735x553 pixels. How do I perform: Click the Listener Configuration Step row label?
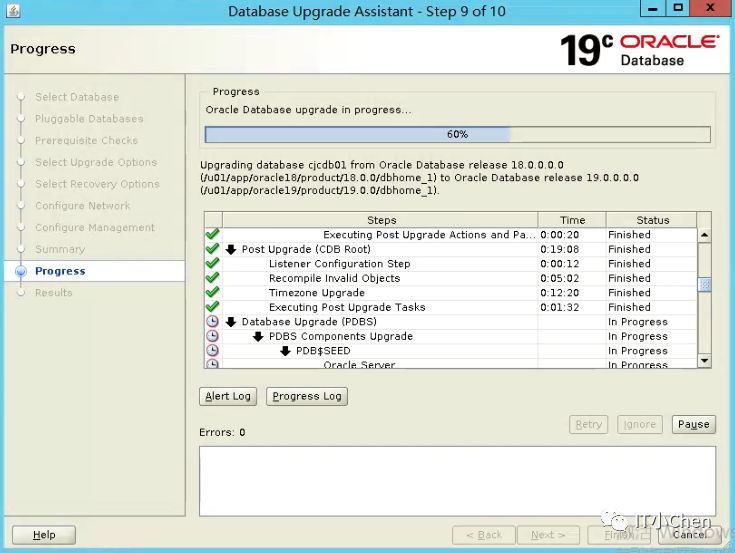pyautogui.click(x=339, y=263)
